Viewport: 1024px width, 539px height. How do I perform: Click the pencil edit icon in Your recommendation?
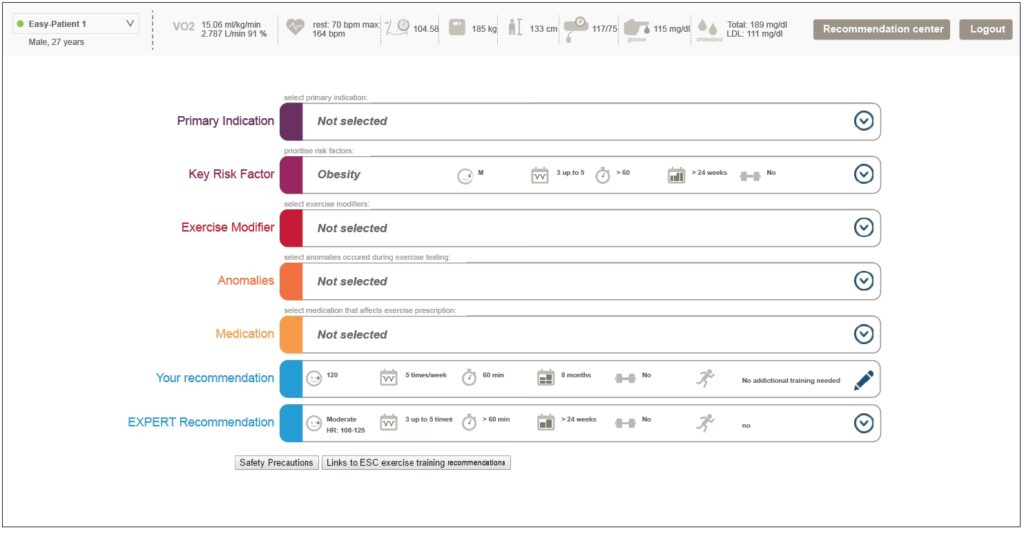tap(864, 380)
